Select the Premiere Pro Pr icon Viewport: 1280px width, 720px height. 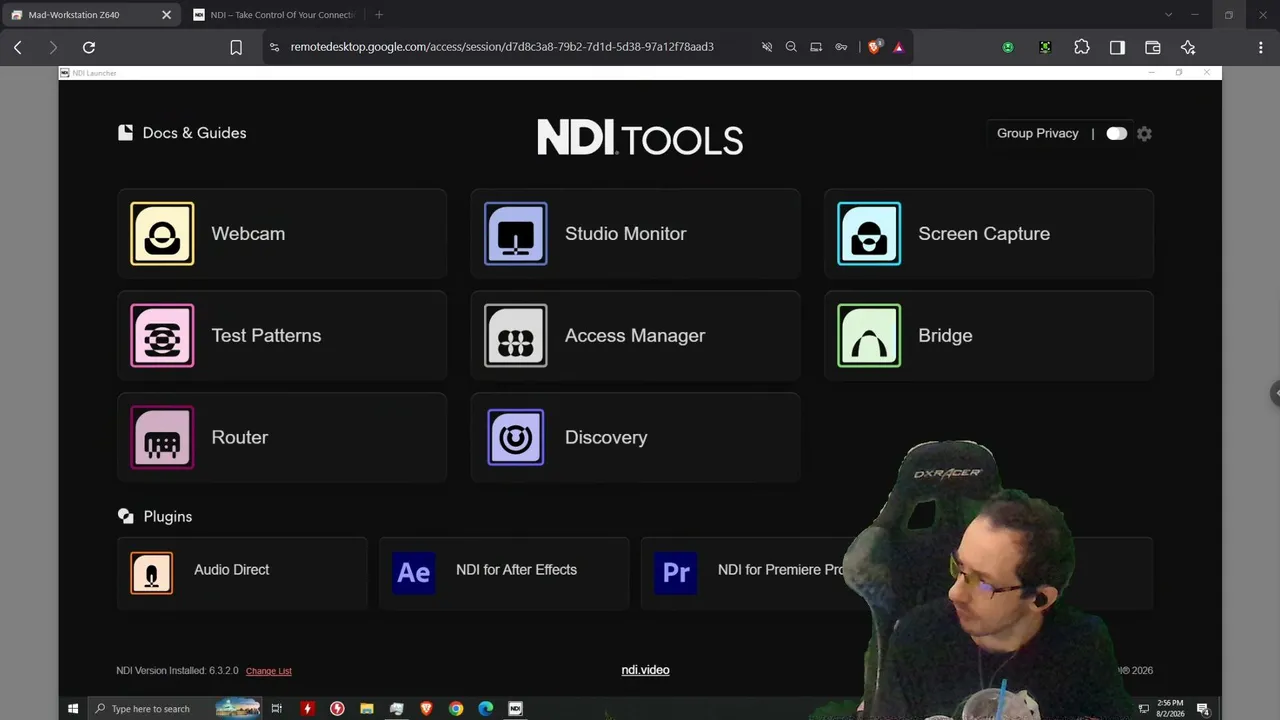pyautogui.click(x=676, y=573)
